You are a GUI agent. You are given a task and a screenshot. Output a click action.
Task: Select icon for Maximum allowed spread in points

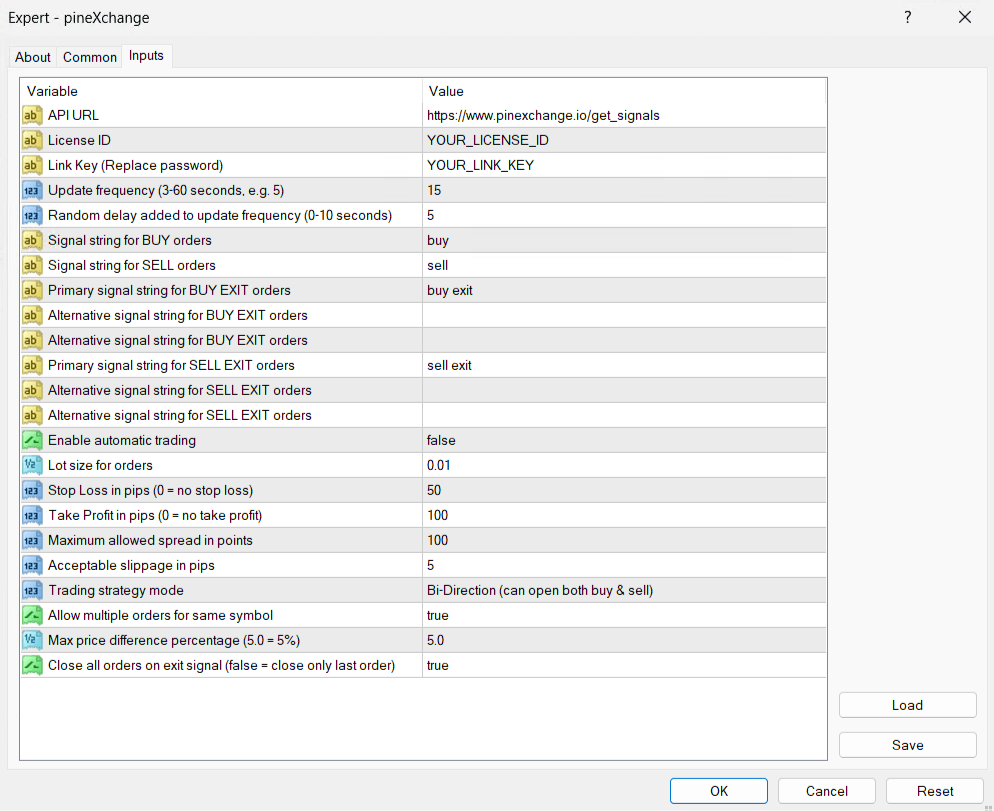32,540
